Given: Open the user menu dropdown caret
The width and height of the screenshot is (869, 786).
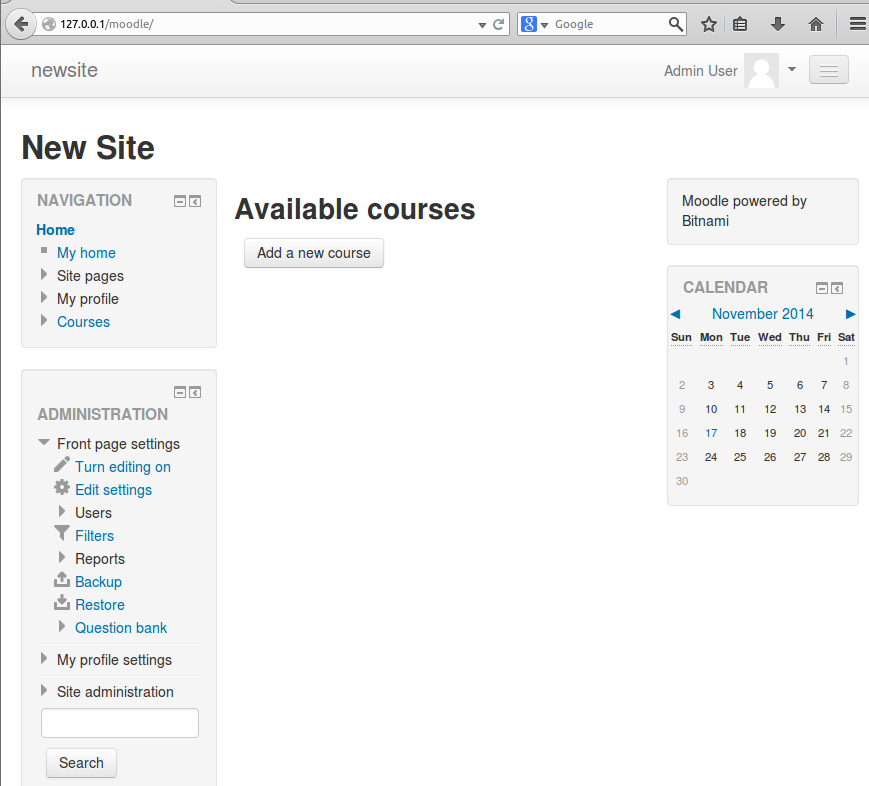Looking at the screenshot, I should tap(792, 69).
